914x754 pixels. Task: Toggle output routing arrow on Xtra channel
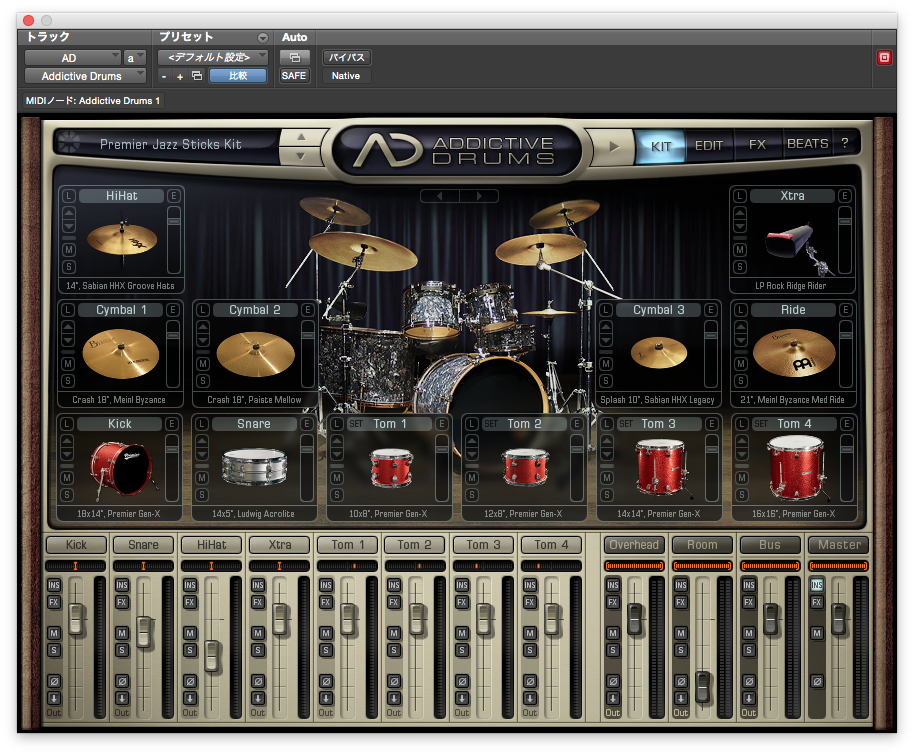(x=258, y=697)
